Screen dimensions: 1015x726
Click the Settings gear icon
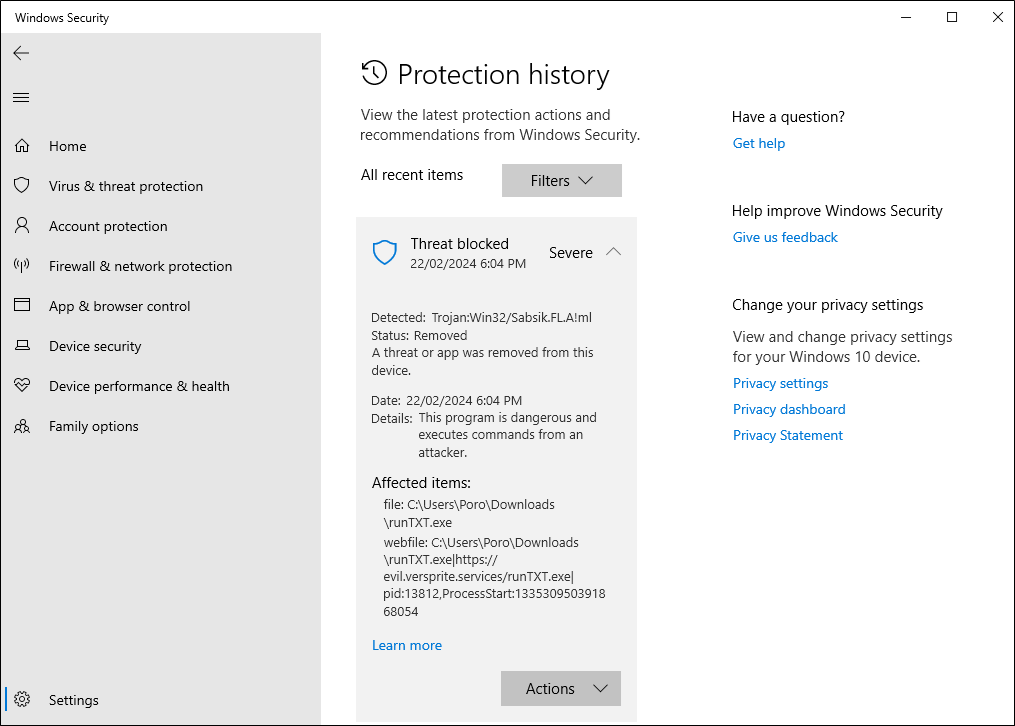22,699
